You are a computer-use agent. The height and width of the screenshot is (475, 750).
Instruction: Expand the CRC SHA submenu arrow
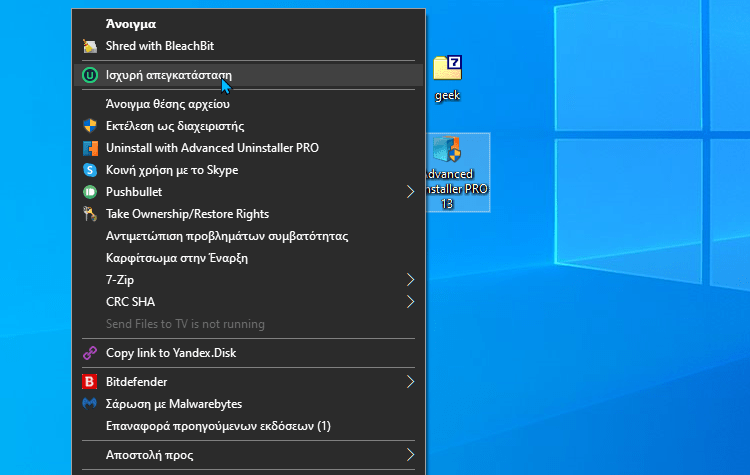coord(410,302)
